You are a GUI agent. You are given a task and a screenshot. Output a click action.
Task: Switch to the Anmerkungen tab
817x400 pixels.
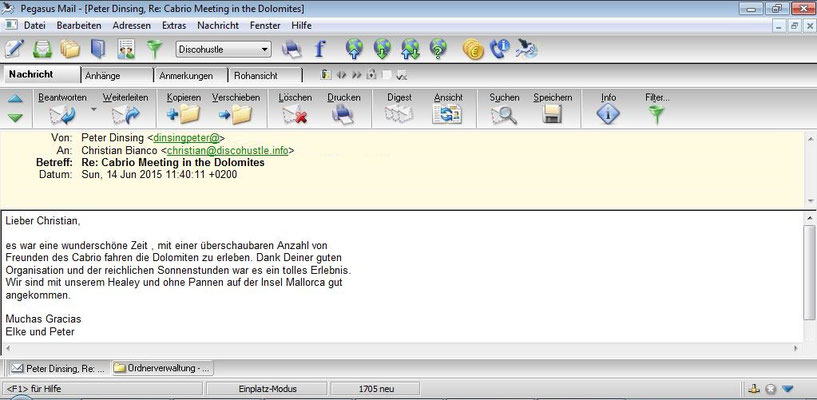click(x=191, y=76)
